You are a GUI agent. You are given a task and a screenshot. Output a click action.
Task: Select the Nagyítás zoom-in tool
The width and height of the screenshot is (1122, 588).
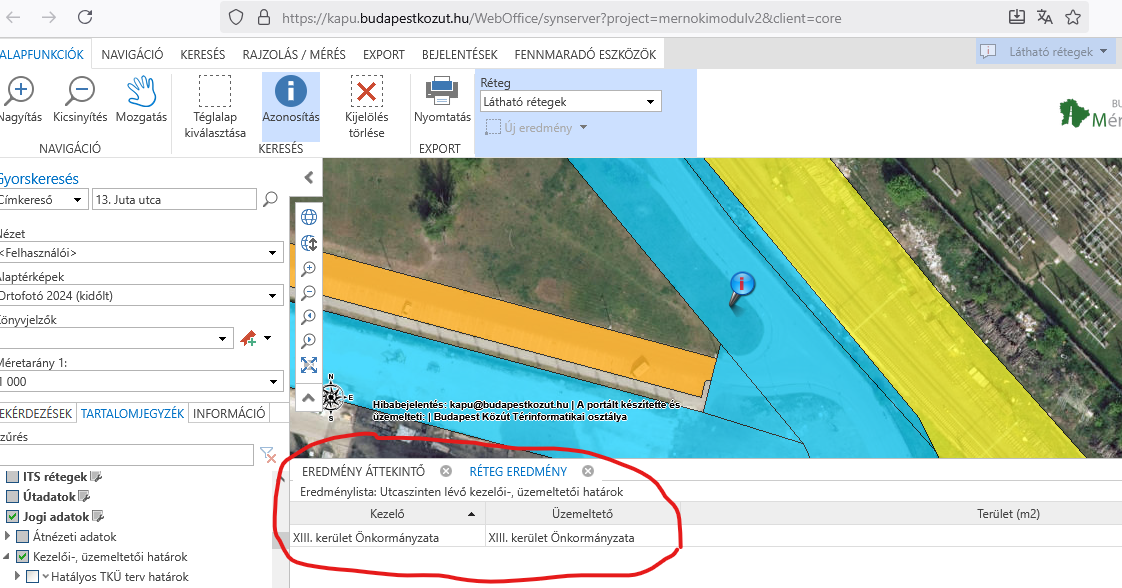[18, 92]
